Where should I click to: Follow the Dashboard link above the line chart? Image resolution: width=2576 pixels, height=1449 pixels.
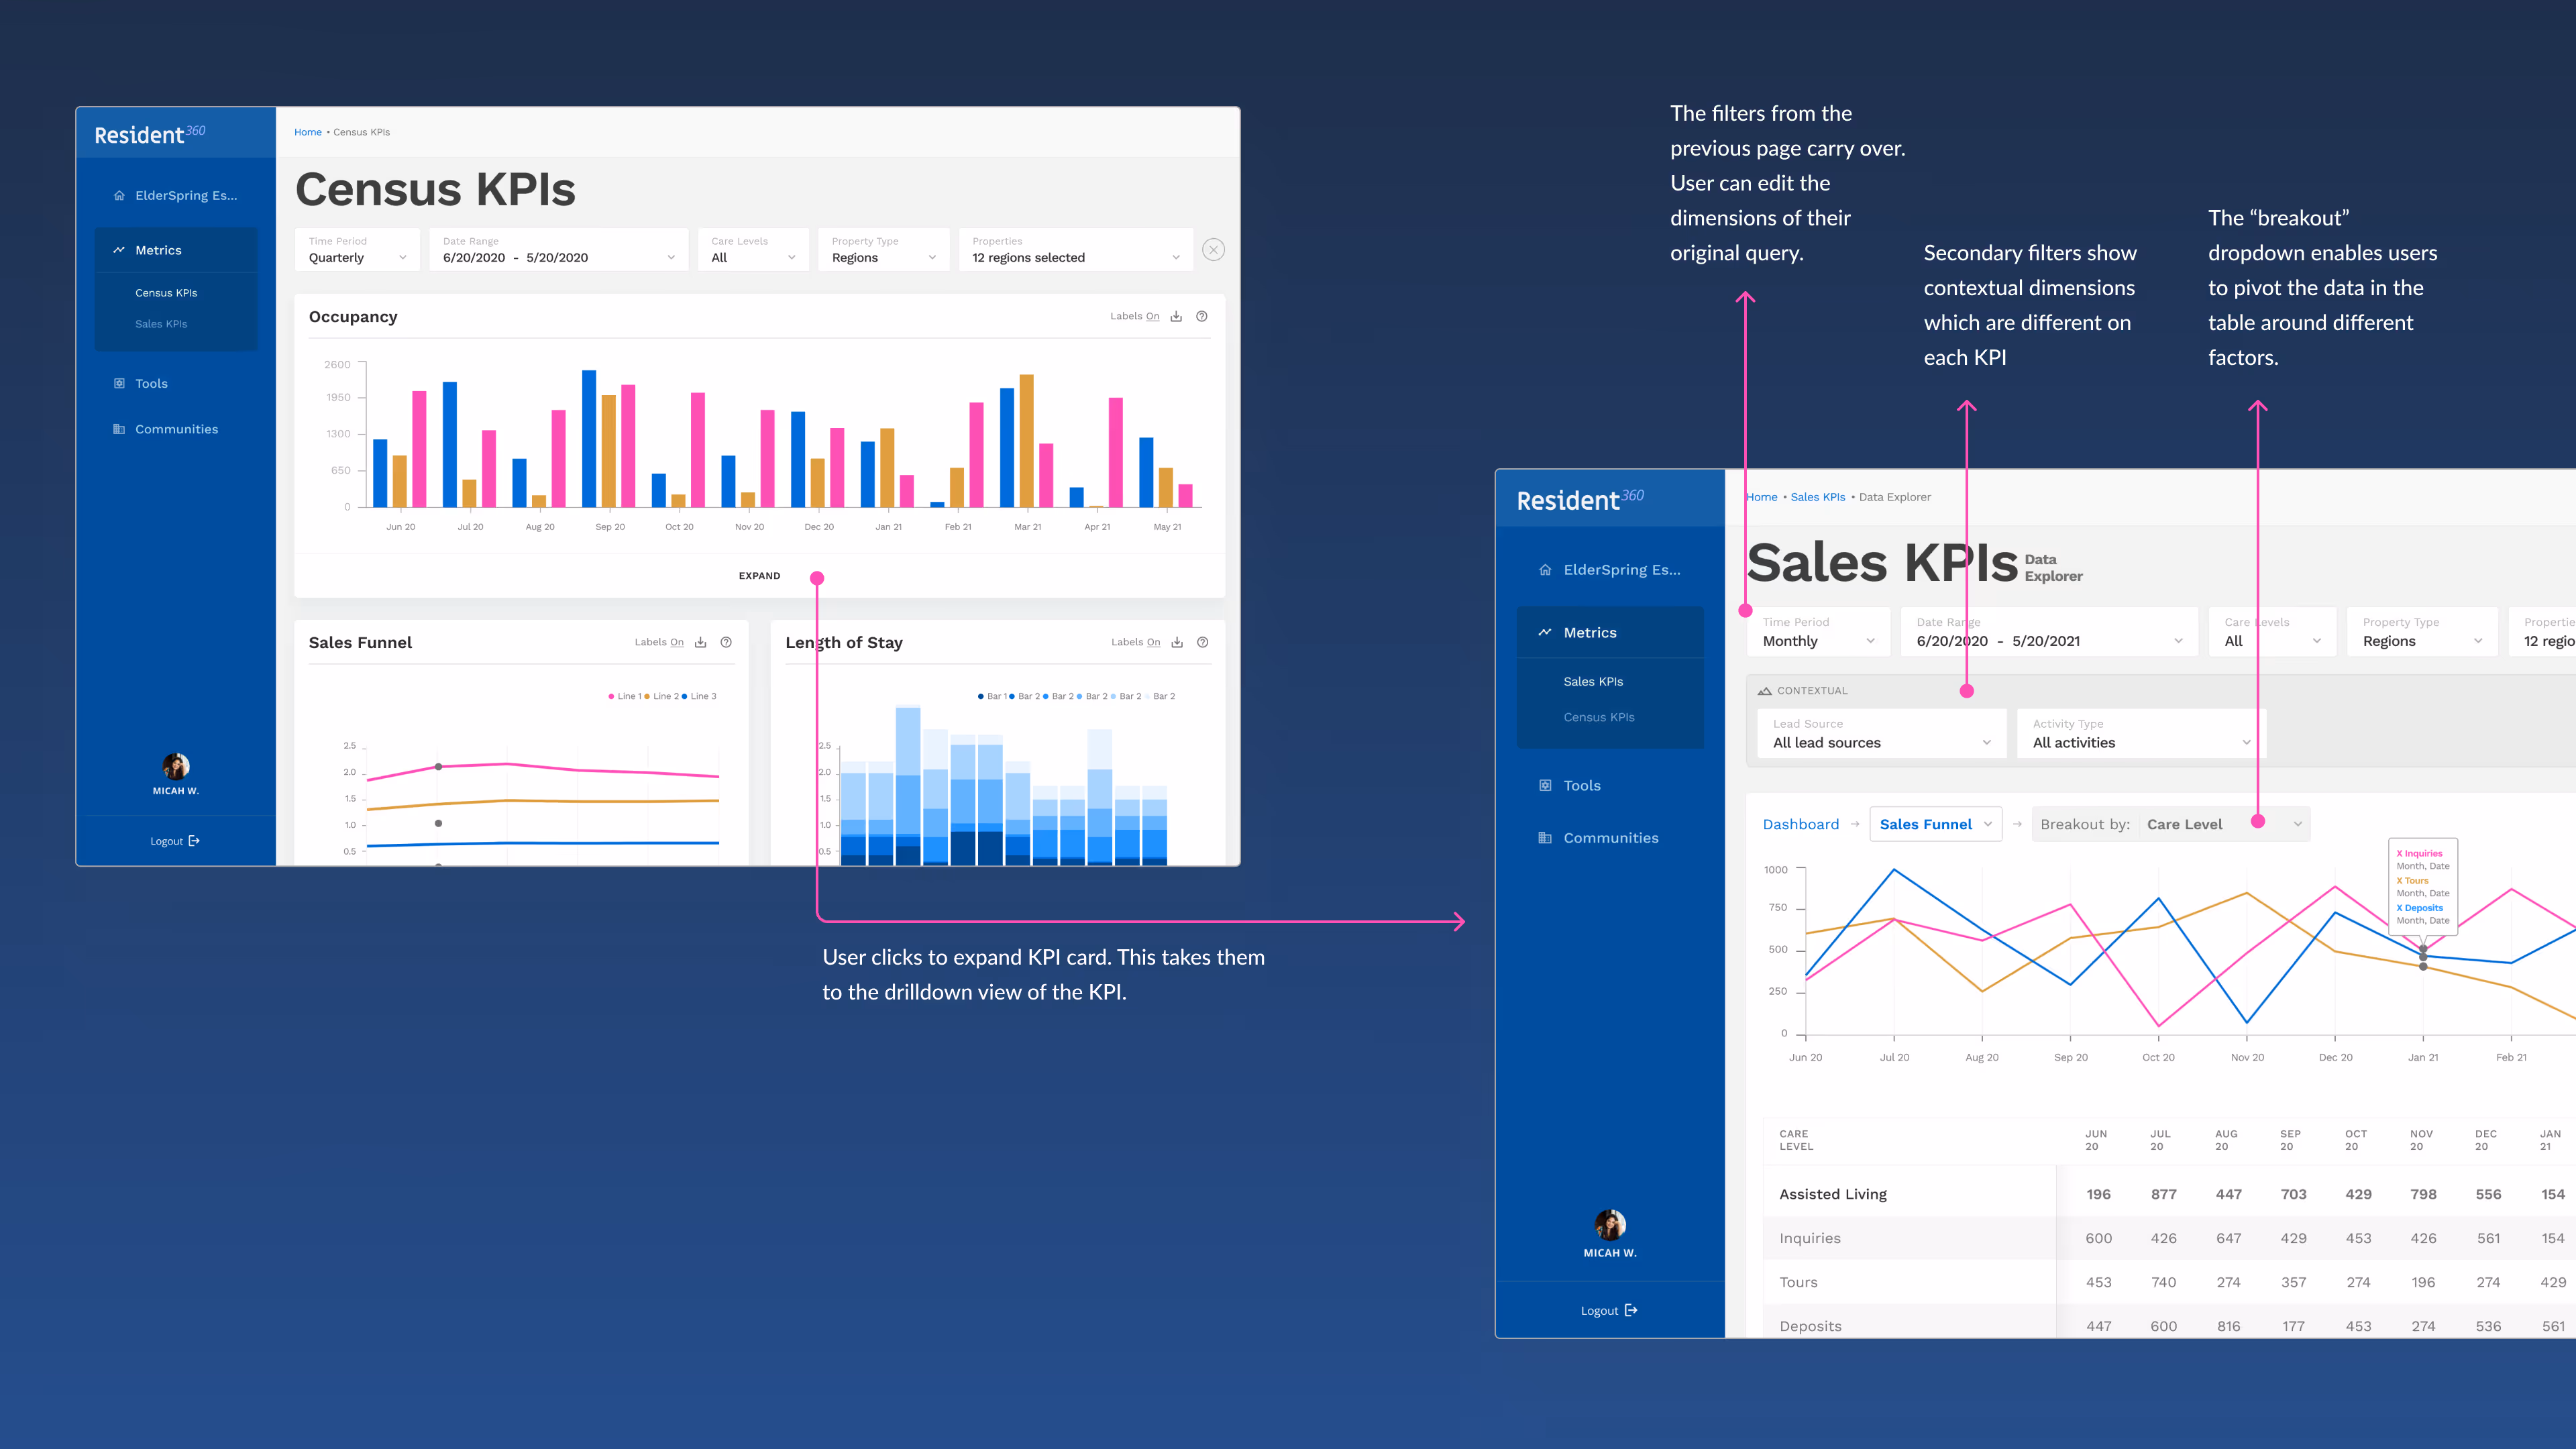(1800, 824)
